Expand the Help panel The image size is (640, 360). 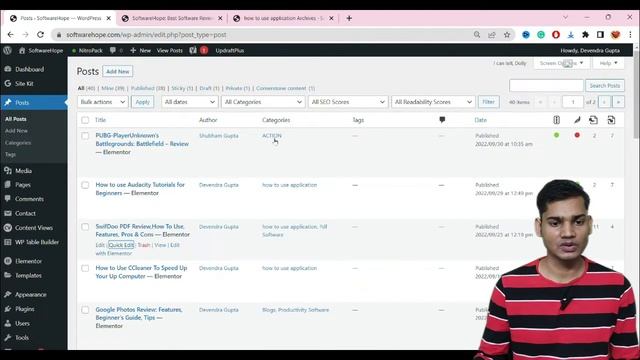pyautogui.click(x=609, y=63)
